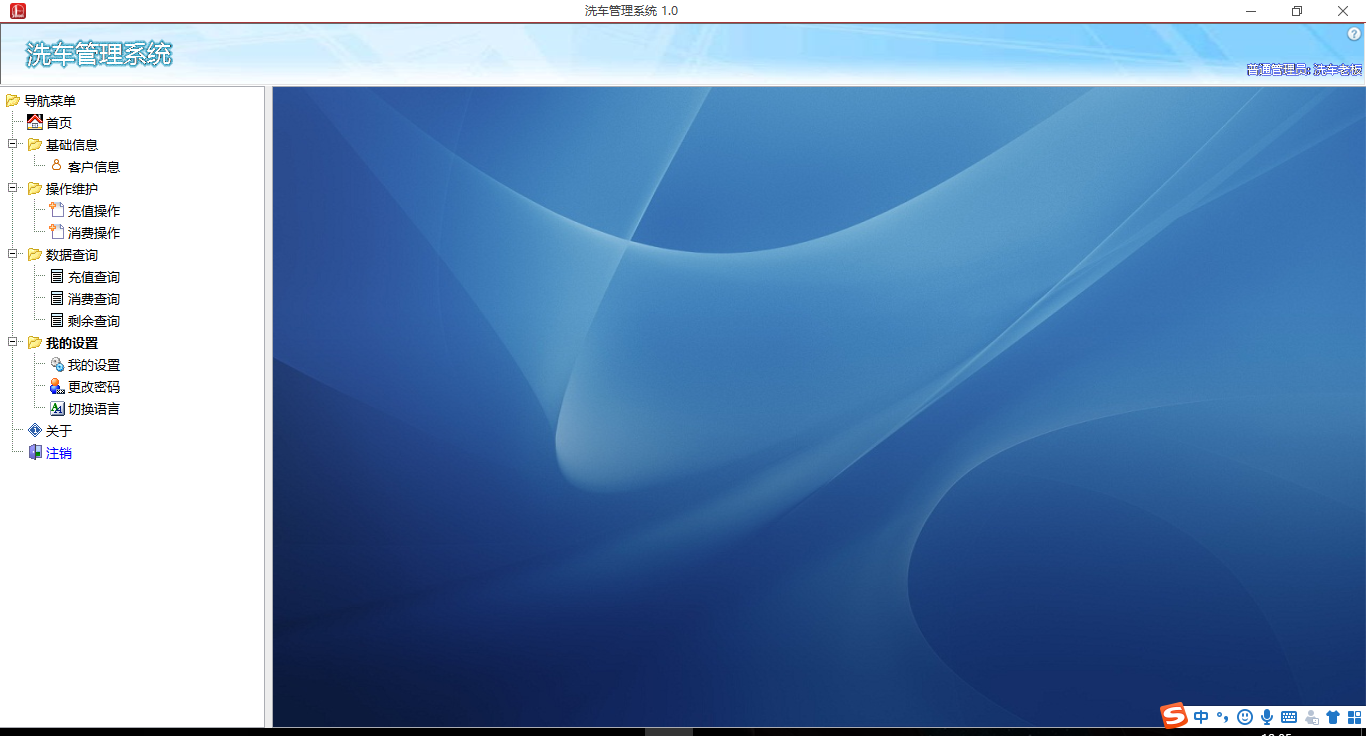Click the Sogou microphone voice input icon
This screenshot has height=736, width=1366.
coord(1267,717)
